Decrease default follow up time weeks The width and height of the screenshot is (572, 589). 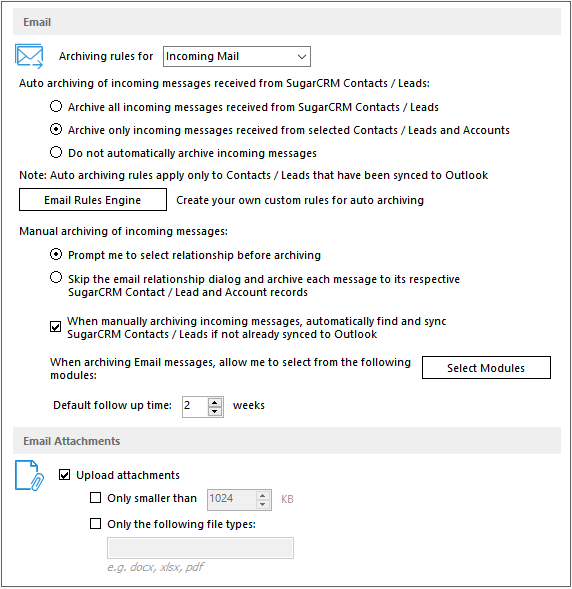tap(214, 411)
